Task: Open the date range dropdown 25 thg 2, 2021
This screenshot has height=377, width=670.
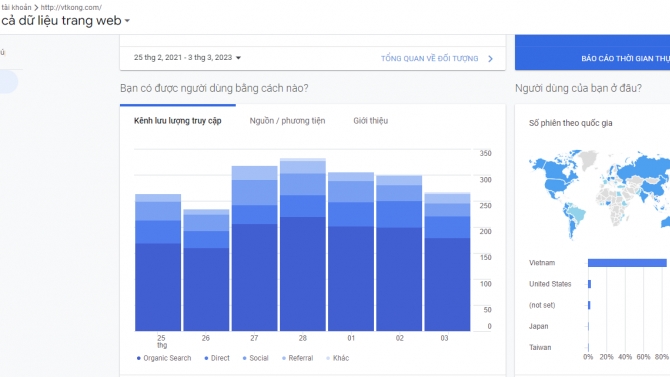Action: 187,58
